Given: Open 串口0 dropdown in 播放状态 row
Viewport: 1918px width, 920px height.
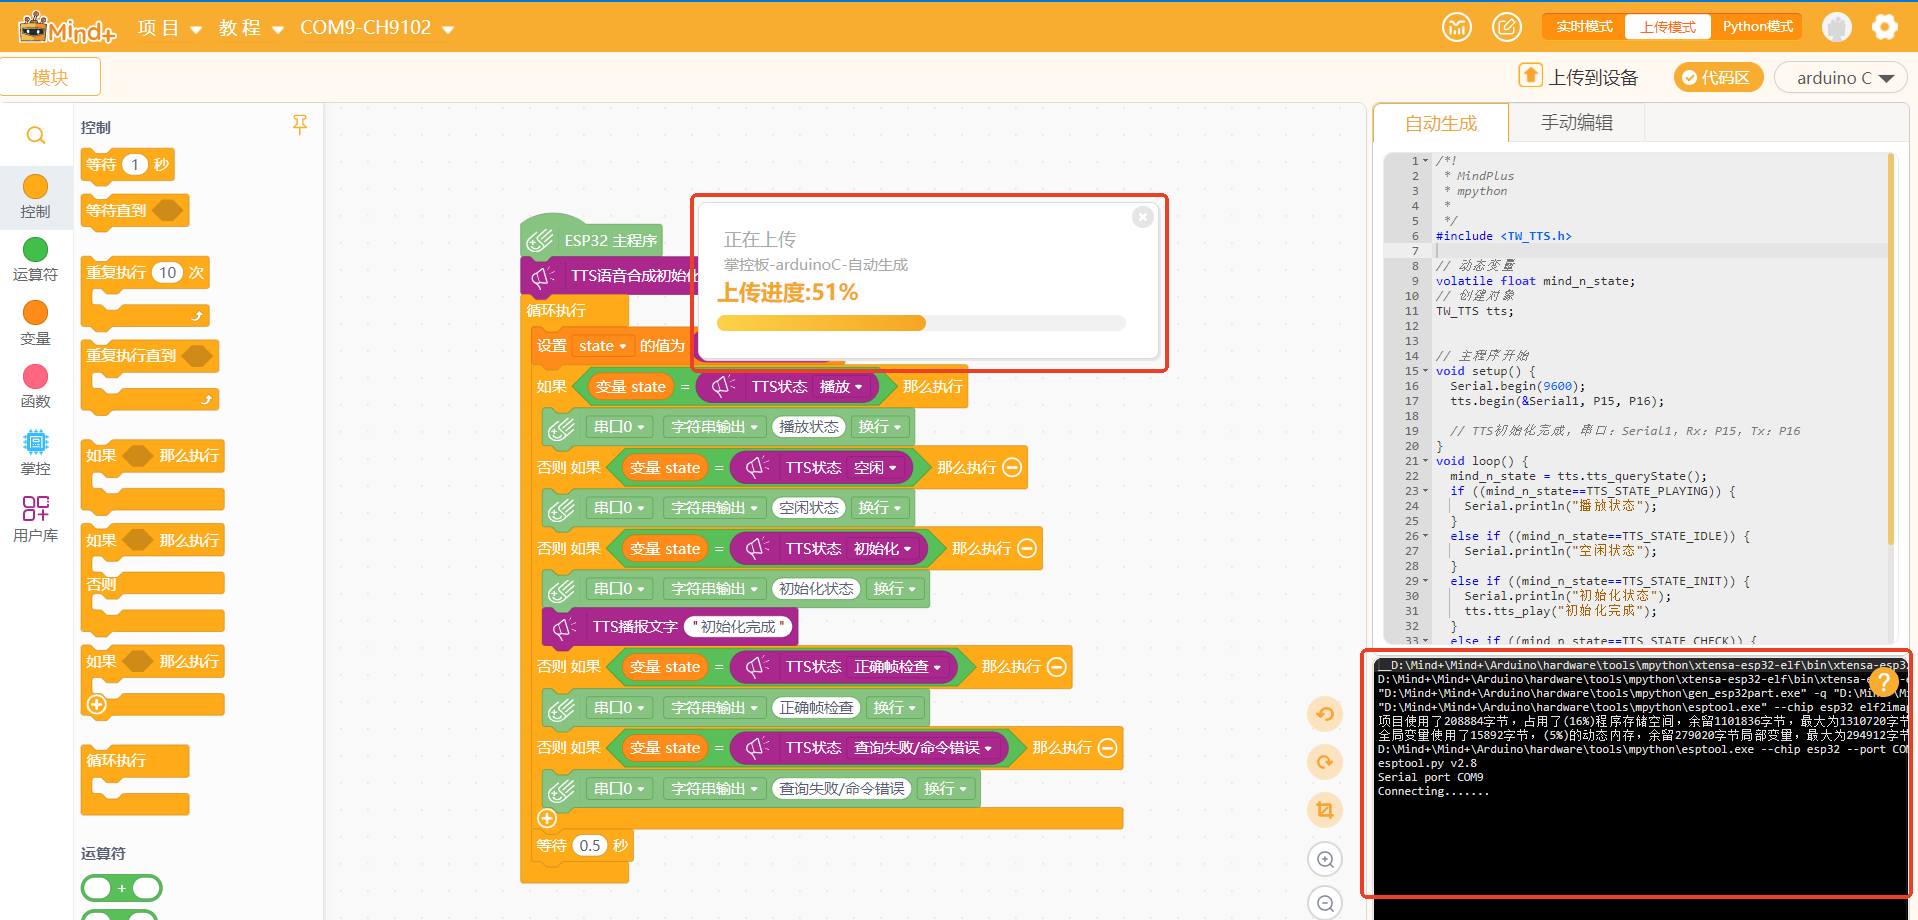Looking at the screenshot, I should click(619, 427).
